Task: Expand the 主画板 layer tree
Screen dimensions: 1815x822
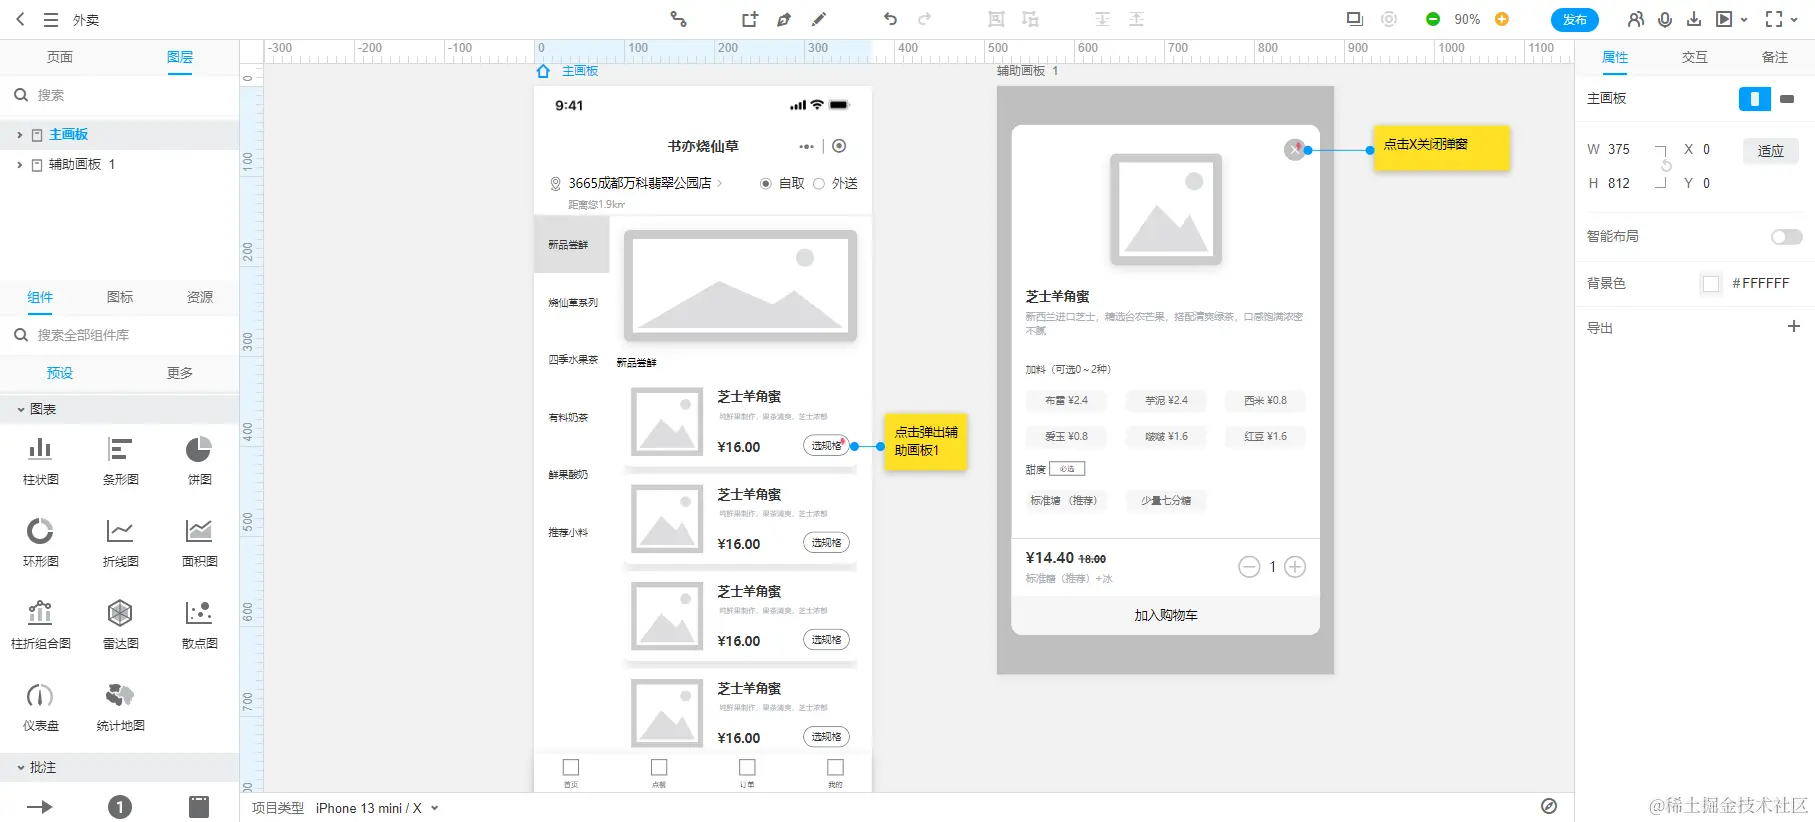Action: coord(19,135)
